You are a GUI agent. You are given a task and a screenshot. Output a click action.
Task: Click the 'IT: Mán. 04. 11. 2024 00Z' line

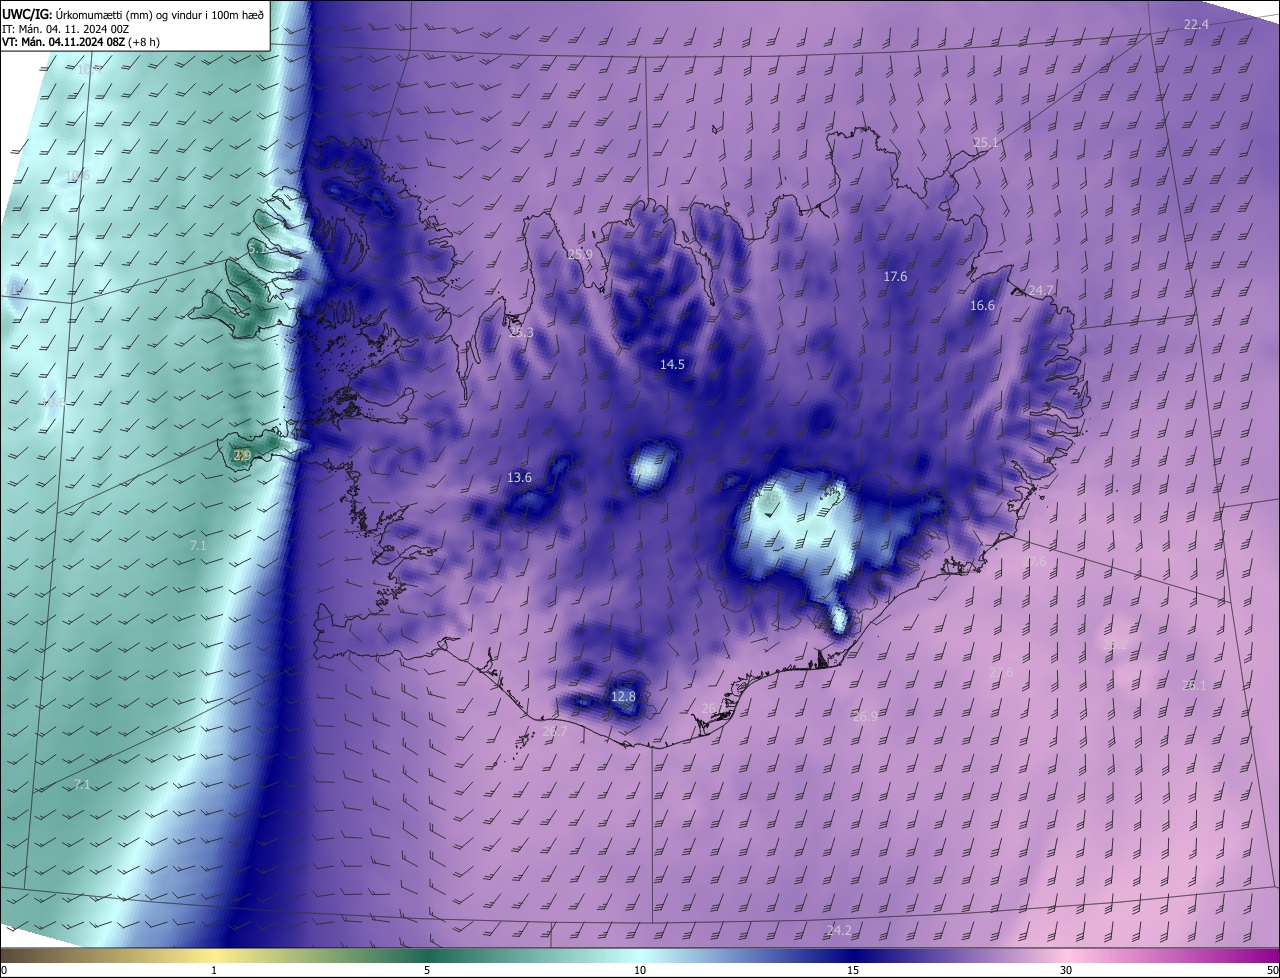coord(66,28)
